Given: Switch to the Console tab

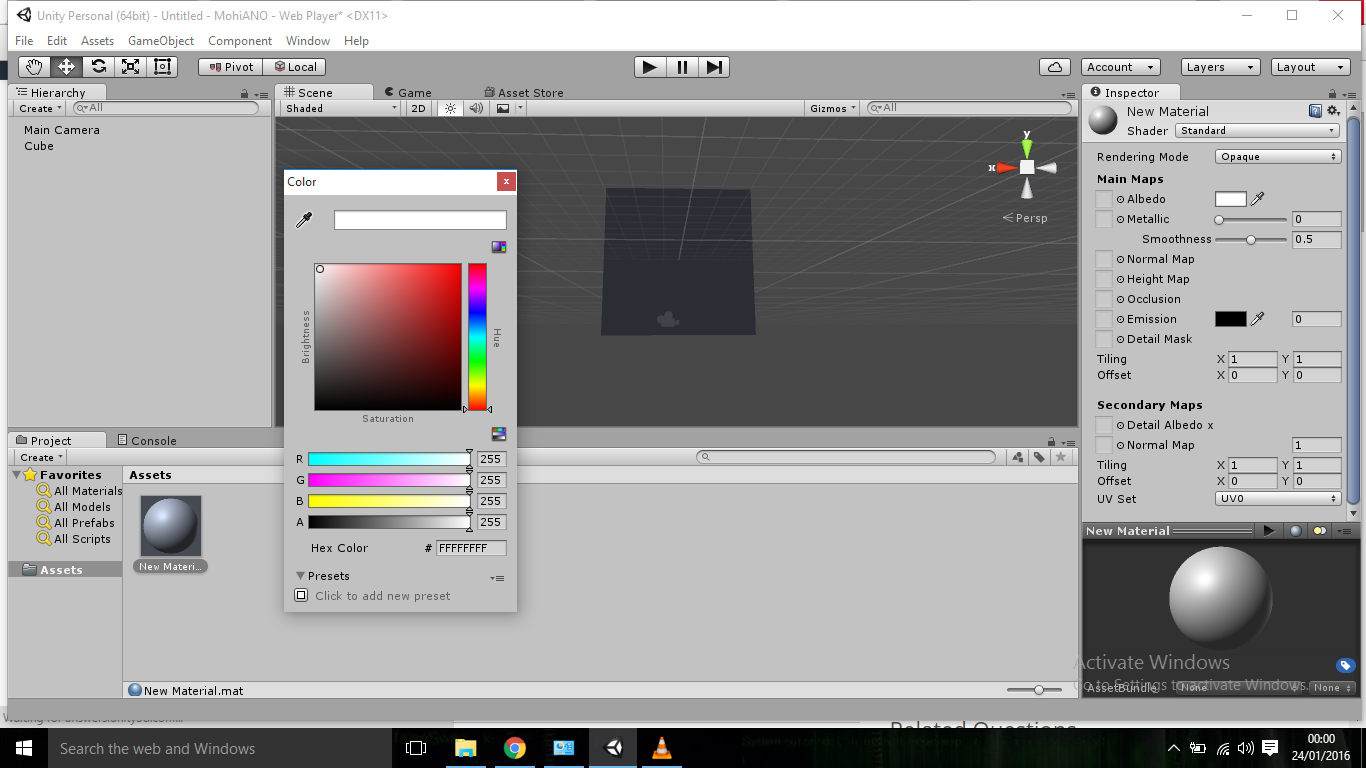Looking at the screenshot, I should point(146,440).
